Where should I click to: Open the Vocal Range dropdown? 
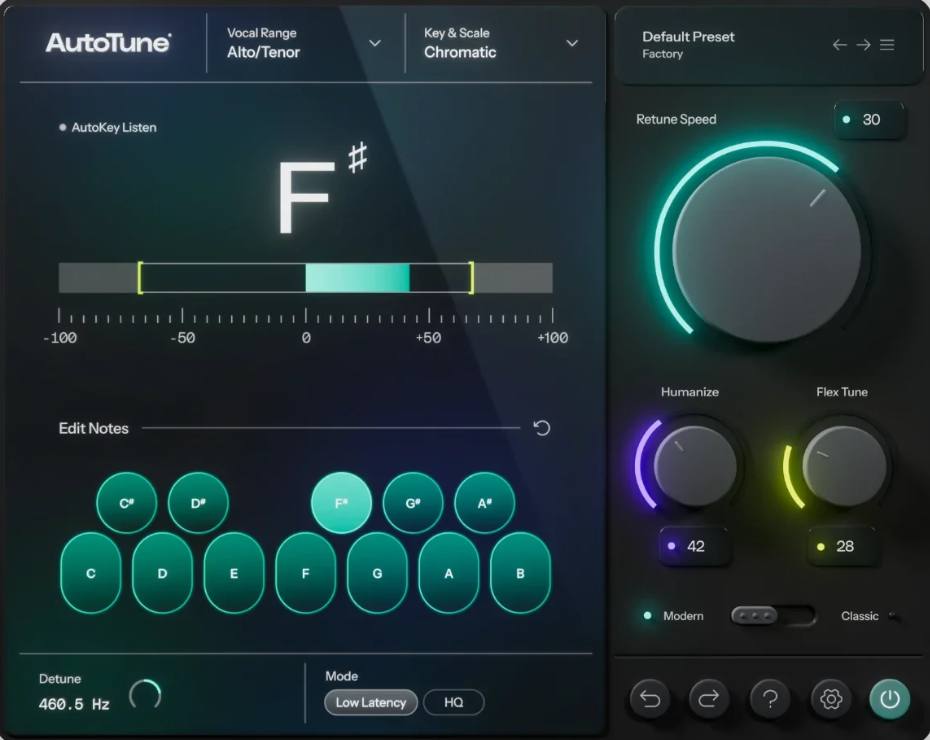point(305,43)
